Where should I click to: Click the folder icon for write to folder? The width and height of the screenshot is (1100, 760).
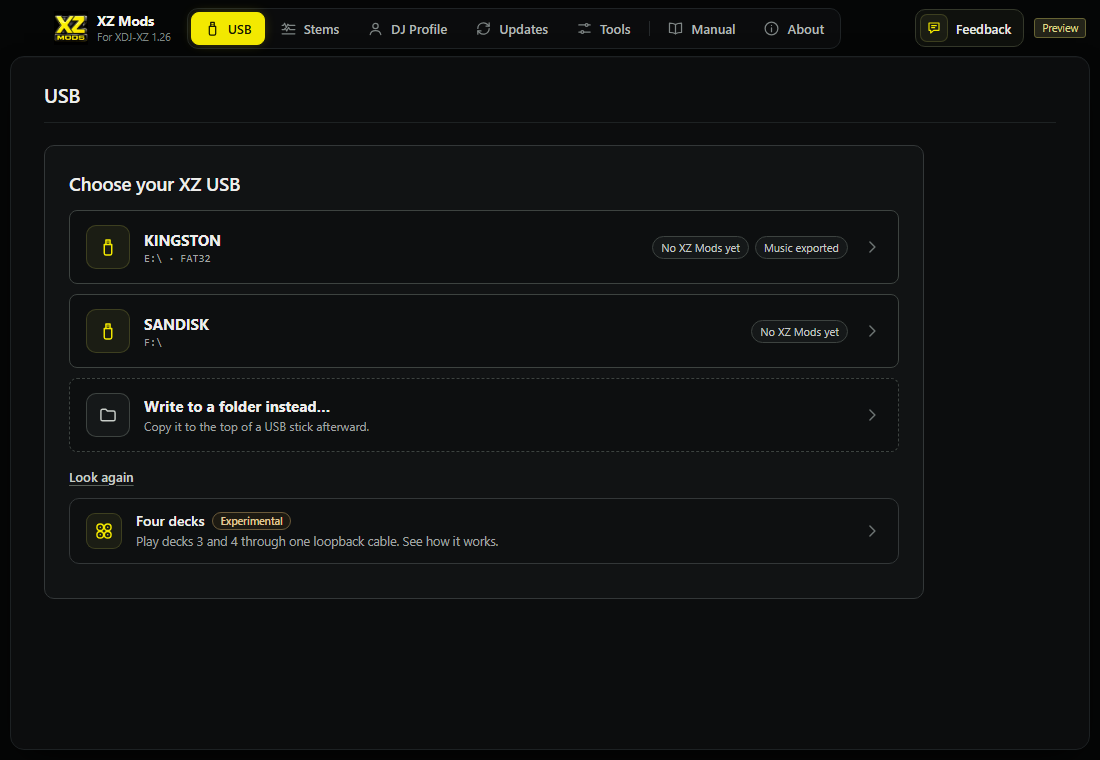[108, 415]
